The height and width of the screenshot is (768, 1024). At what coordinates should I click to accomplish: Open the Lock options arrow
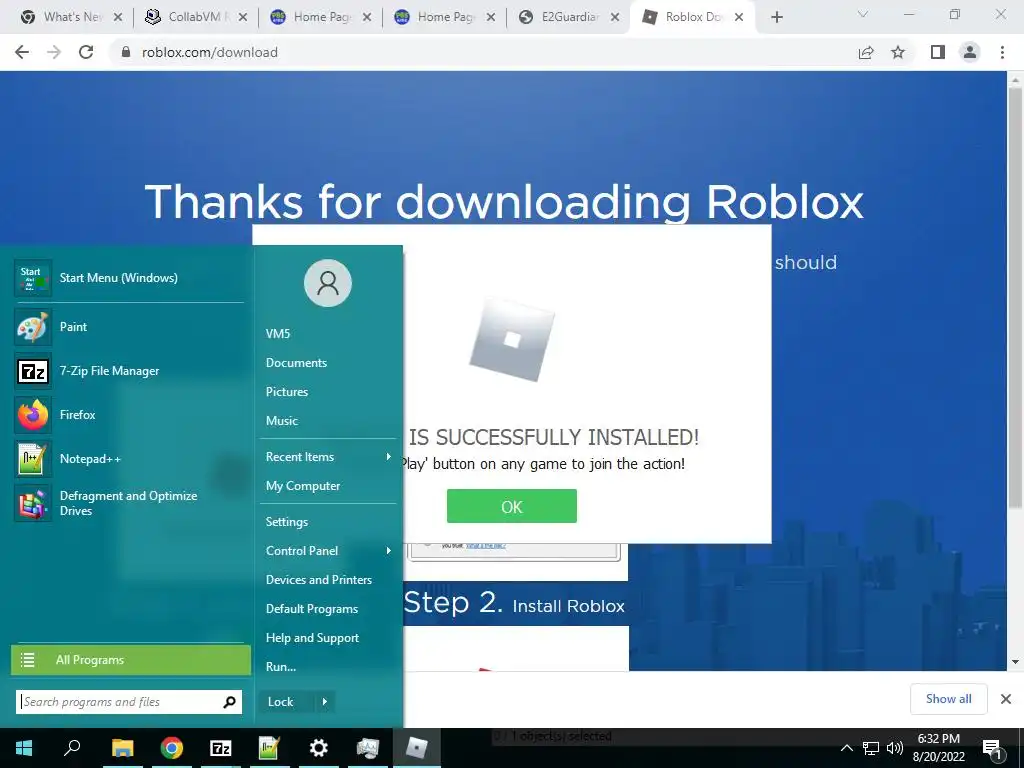[325, 702]
